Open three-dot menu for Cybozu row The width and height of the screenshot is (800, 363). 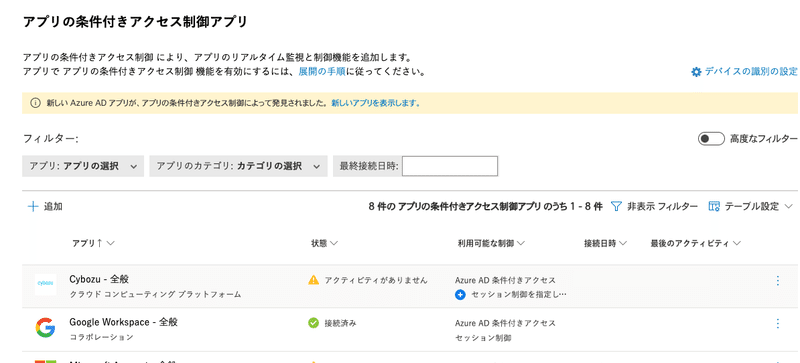778,280
